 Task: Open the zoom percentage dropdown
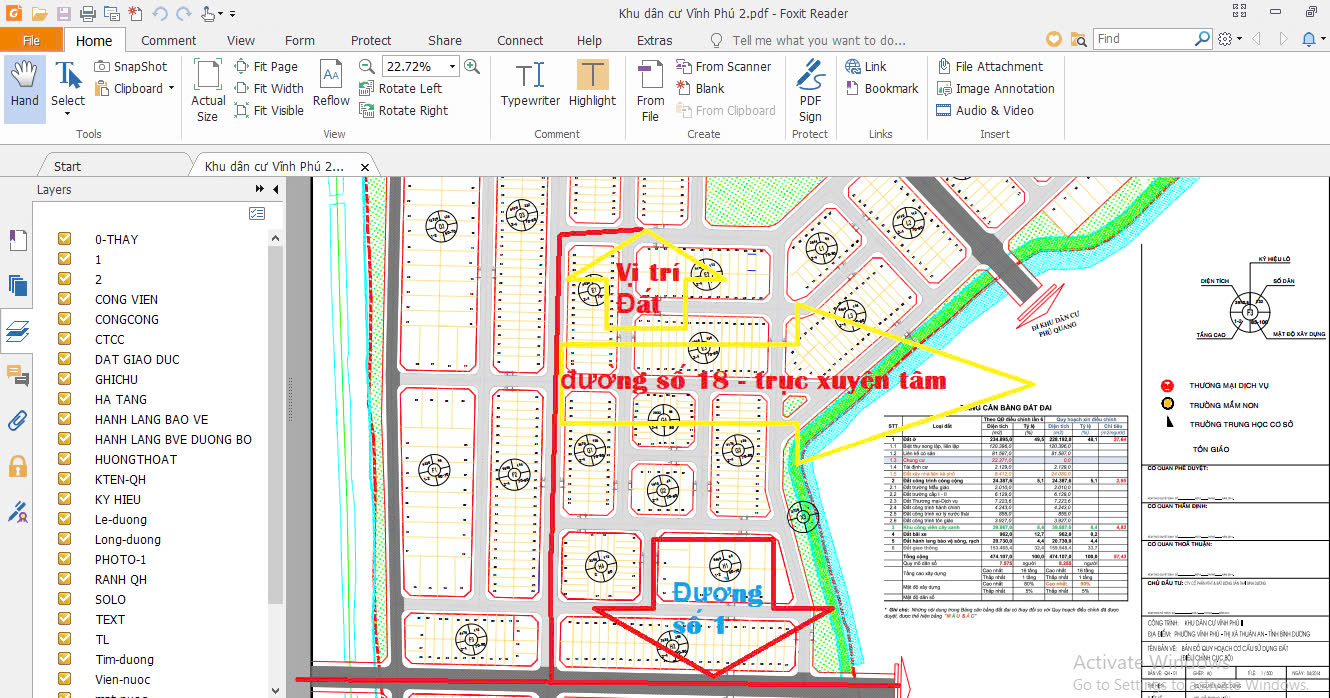coord(453,66)
